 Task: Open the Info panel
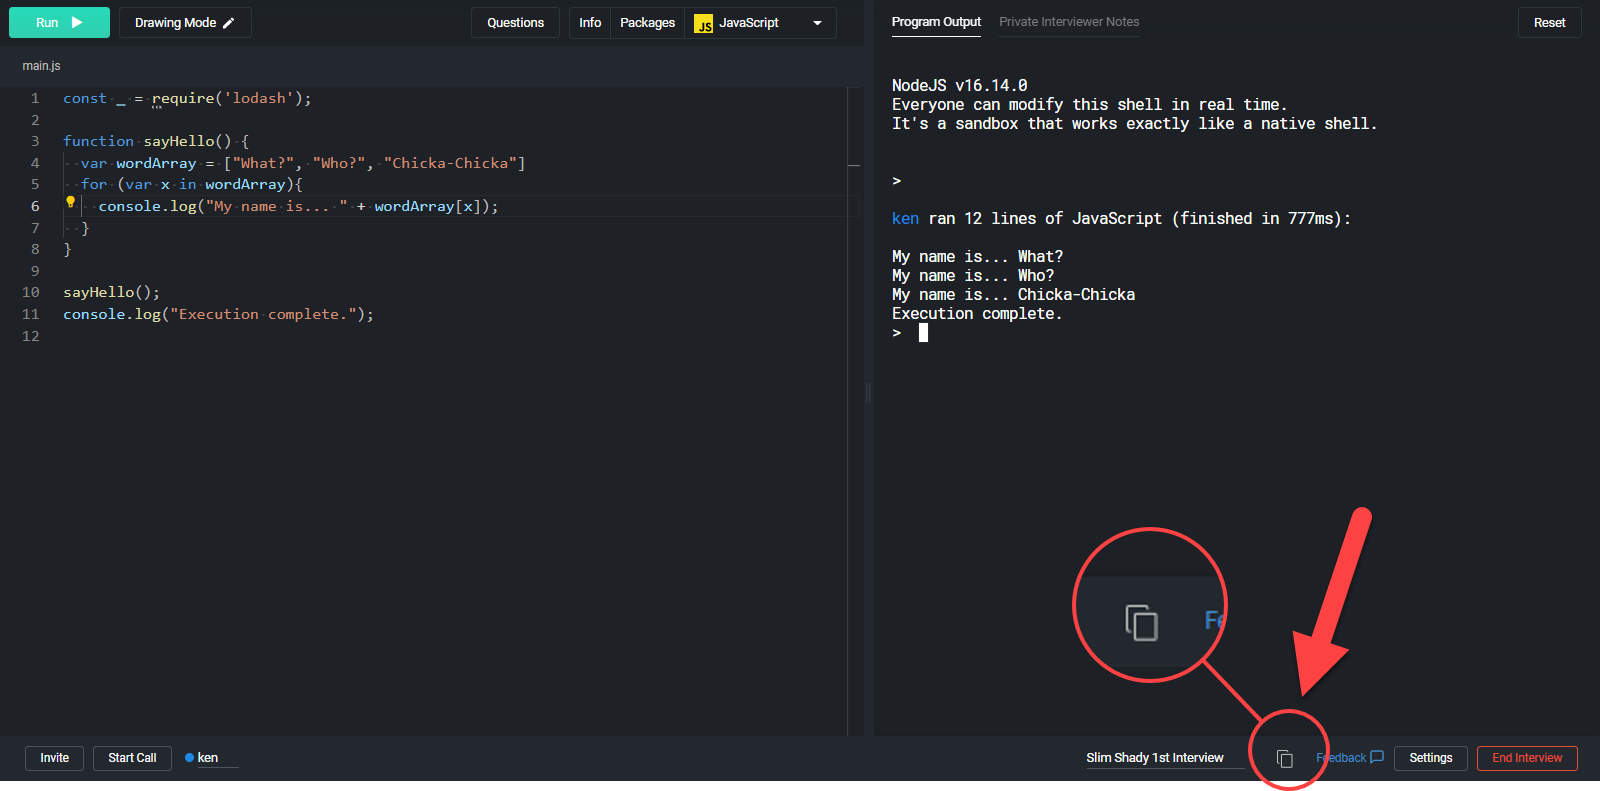(590, 22)
